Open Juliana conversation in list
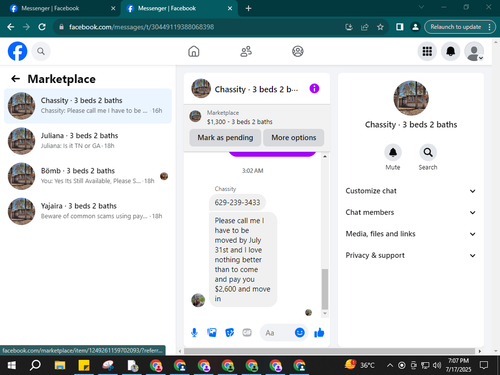Screen dimensions: 500x375 pos(88,141)
